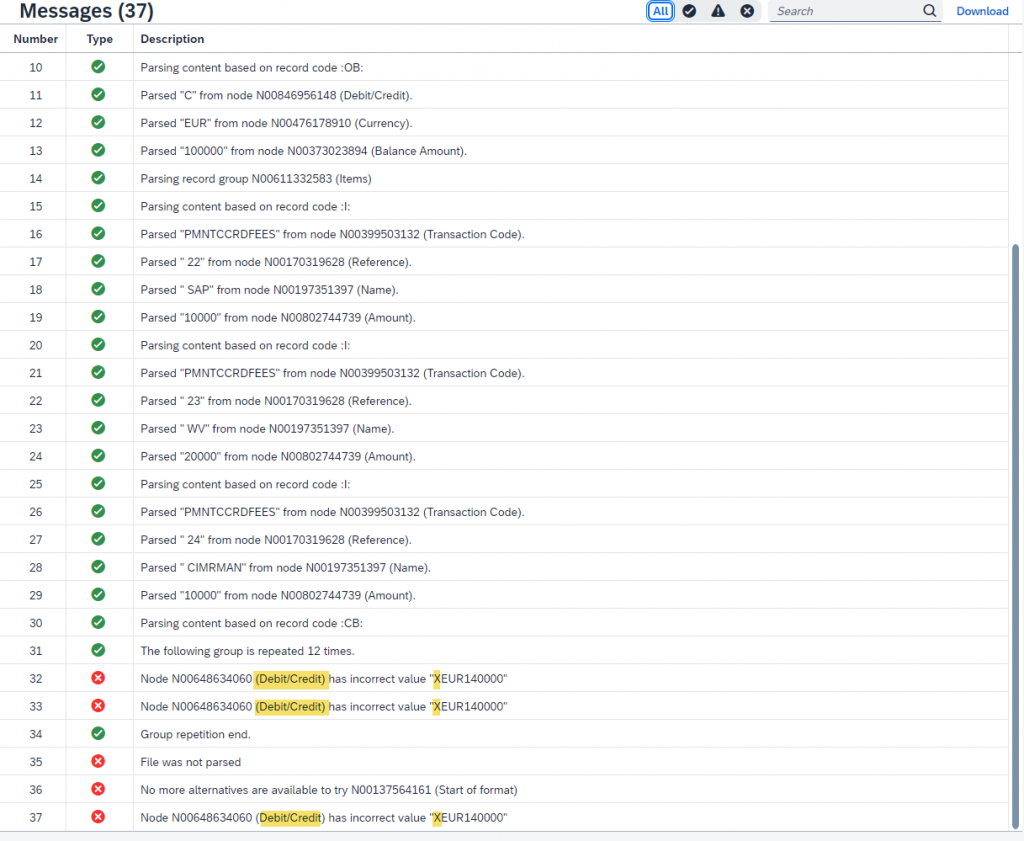Select the Reference " 23" parsed message

point(276,401)
